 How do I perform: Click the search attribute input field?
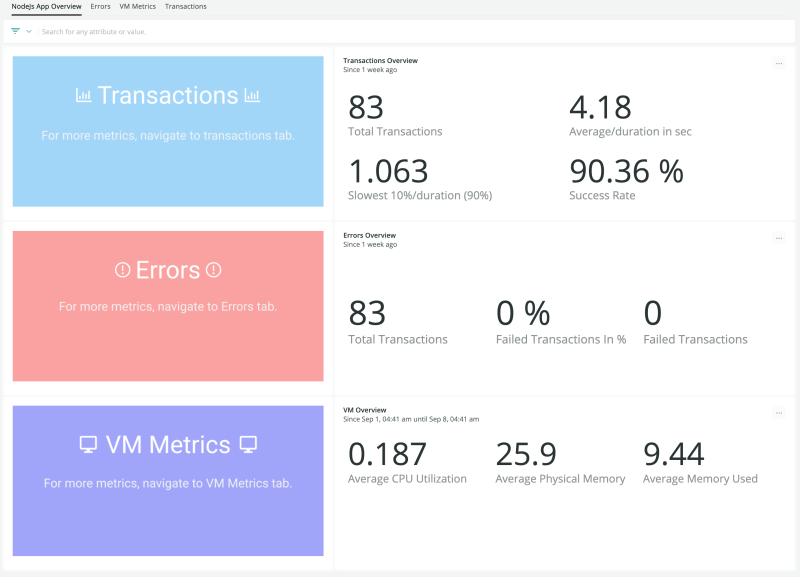coord(150,31)
